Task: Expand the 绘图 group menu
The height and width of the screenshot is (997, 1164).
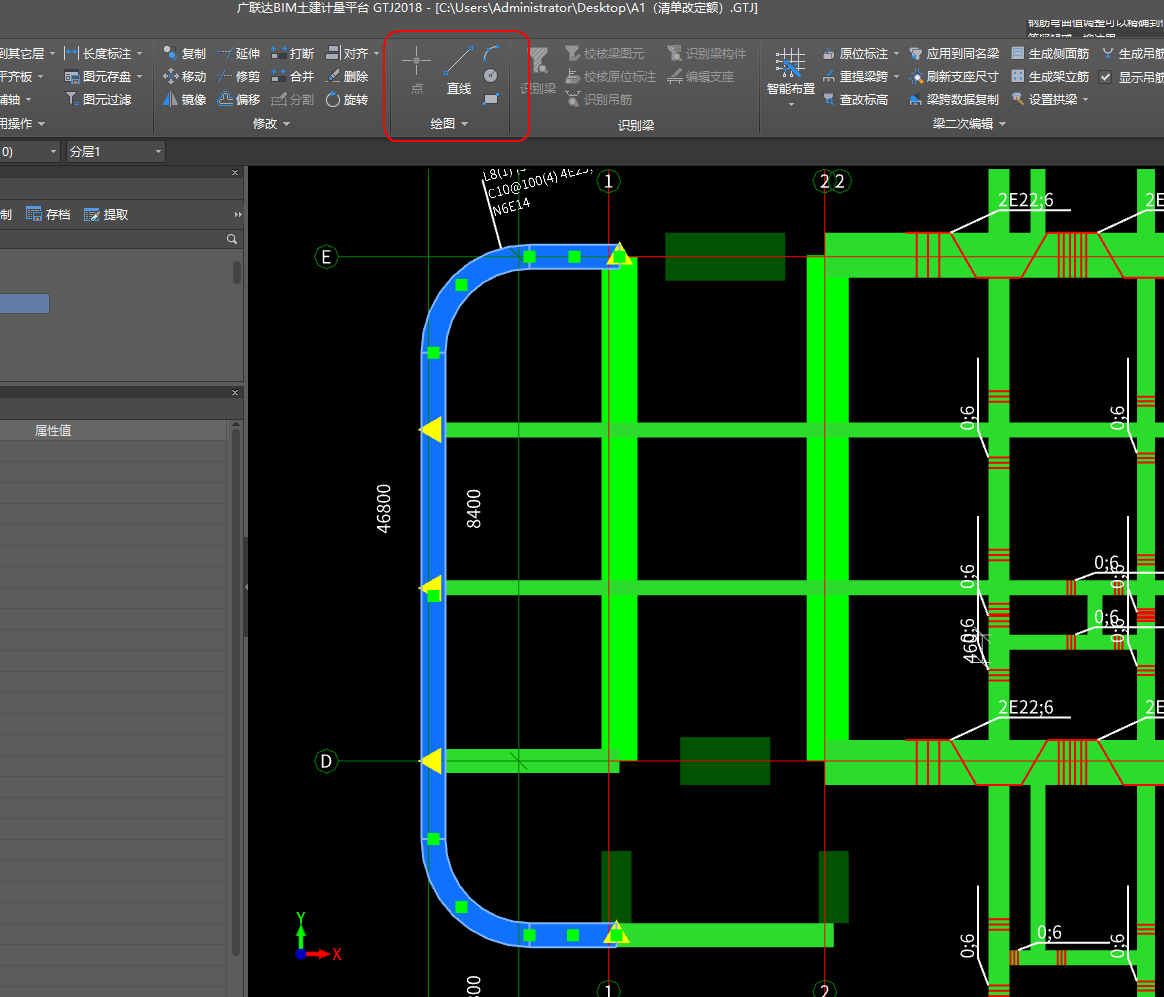Action: click(449, 124)
